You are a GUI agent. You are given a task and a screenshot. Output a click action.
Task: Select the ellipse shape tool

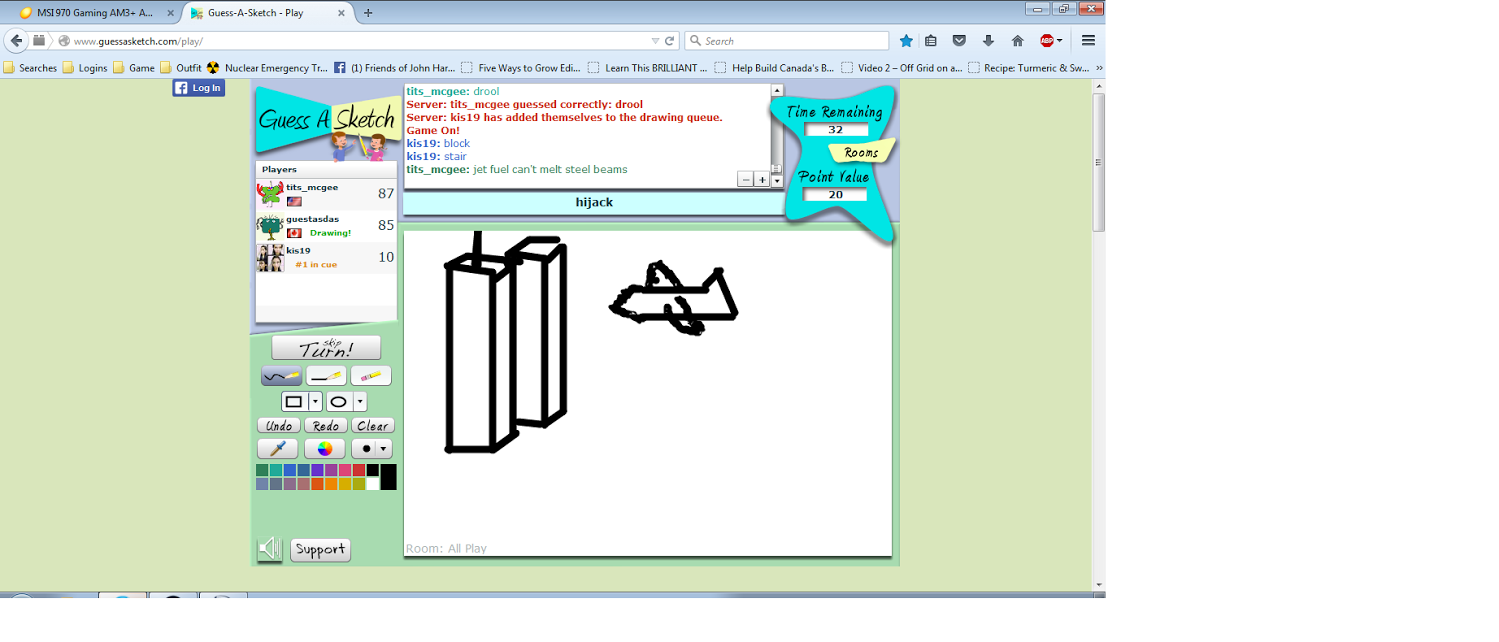(x=340, y=400)
